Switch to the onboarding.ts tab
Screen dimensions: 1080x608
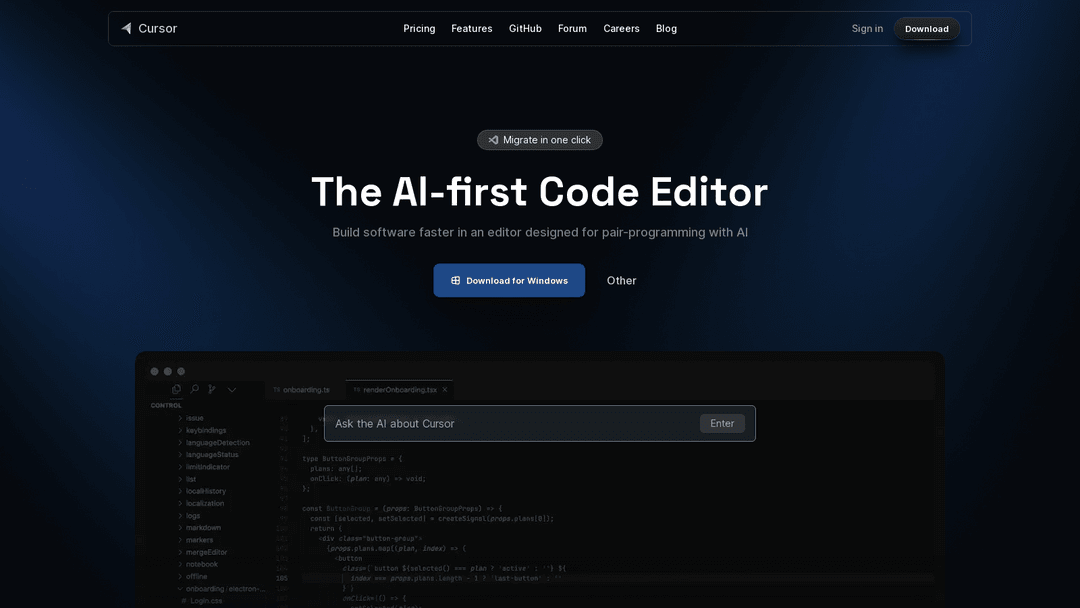305,389
